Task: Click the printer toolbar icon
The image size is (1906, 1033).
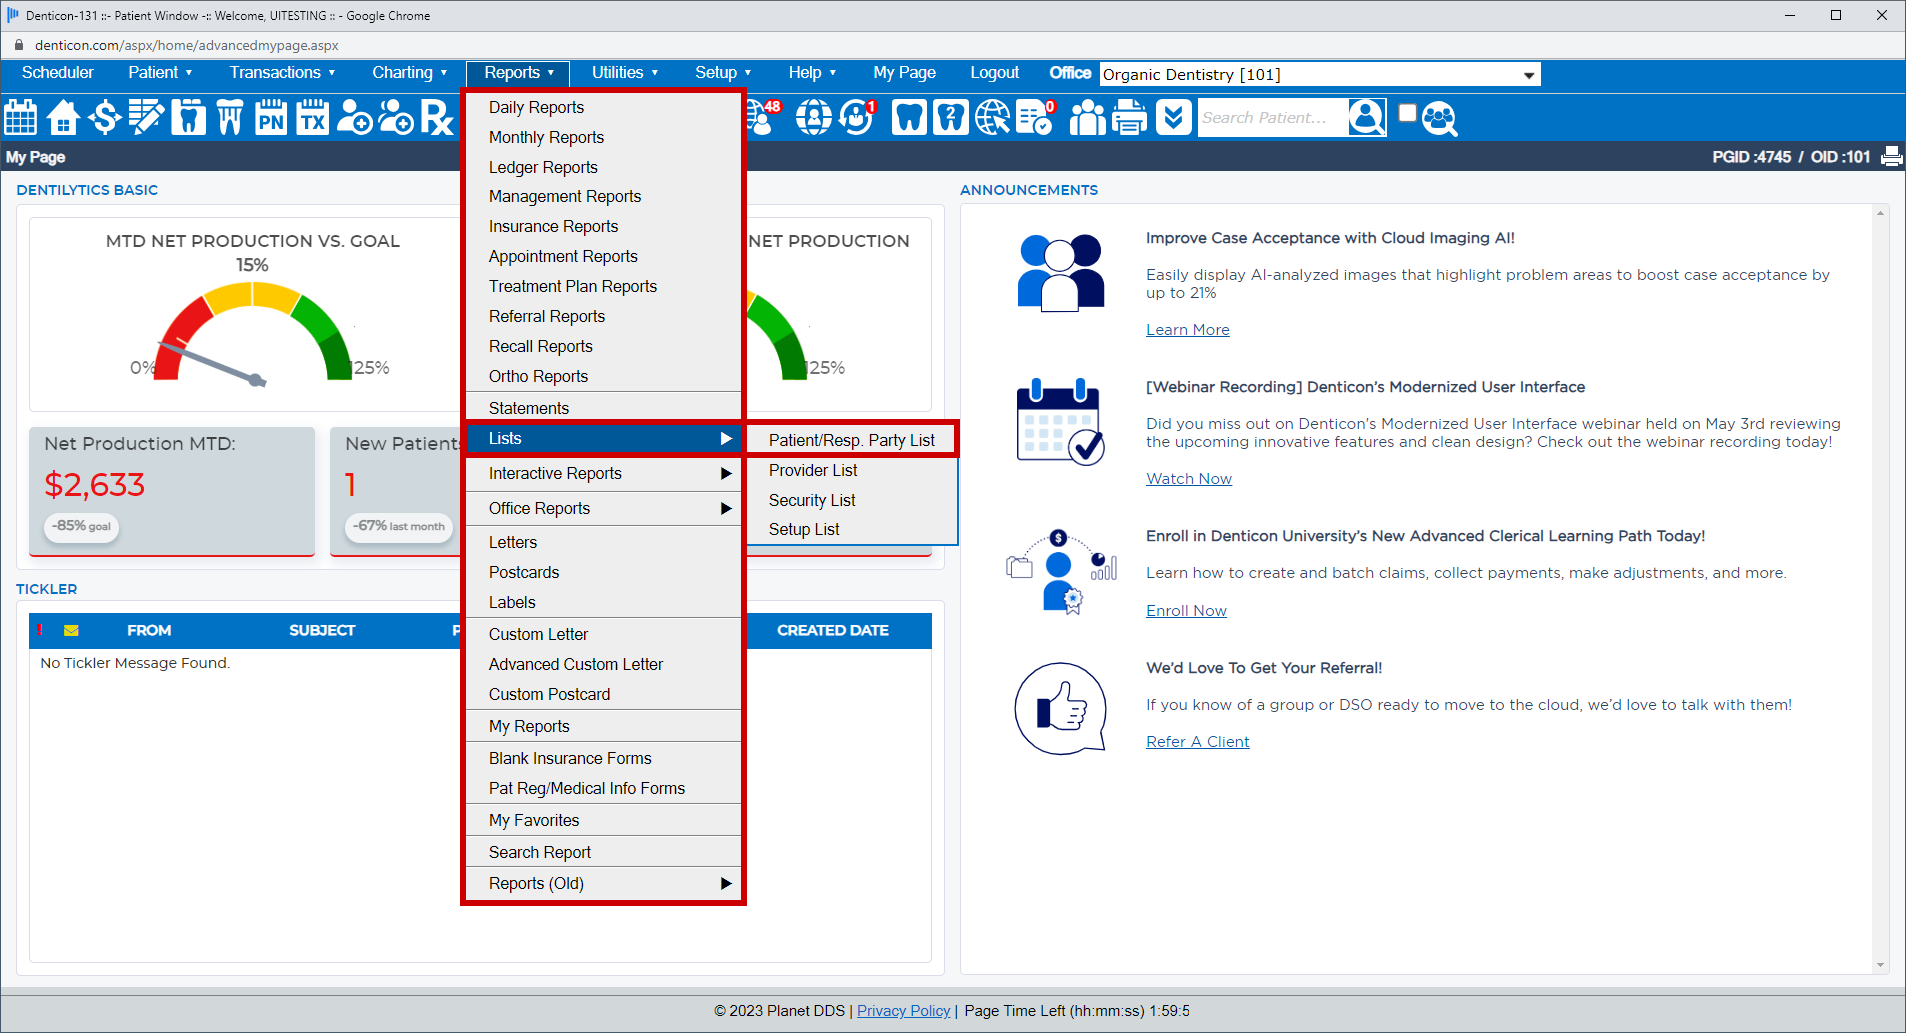Action: point(1130,117)
